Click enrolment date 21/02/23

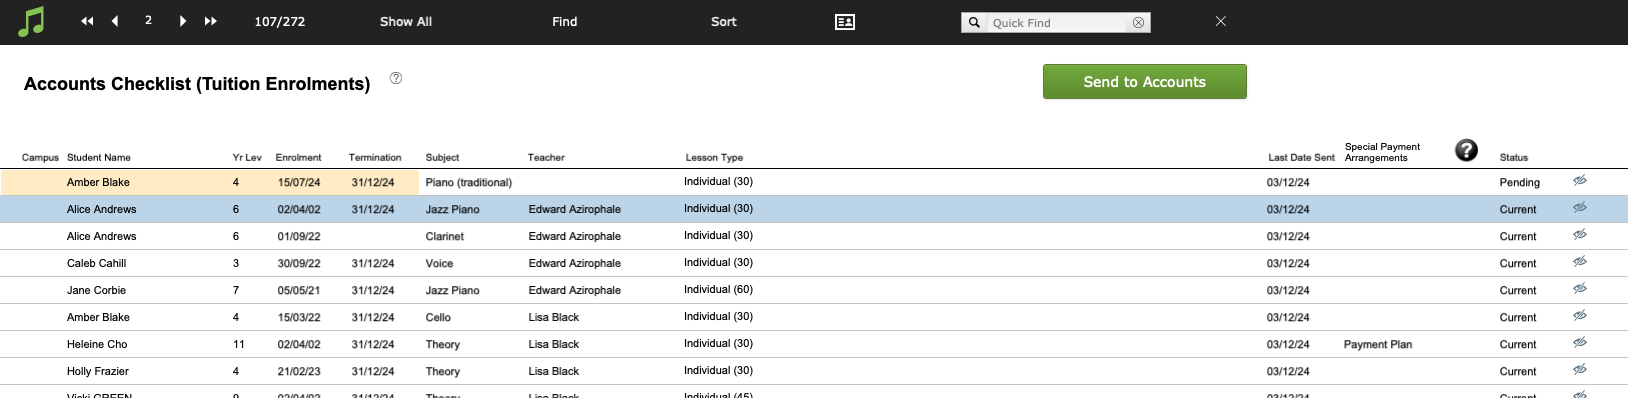click(299, 371)
